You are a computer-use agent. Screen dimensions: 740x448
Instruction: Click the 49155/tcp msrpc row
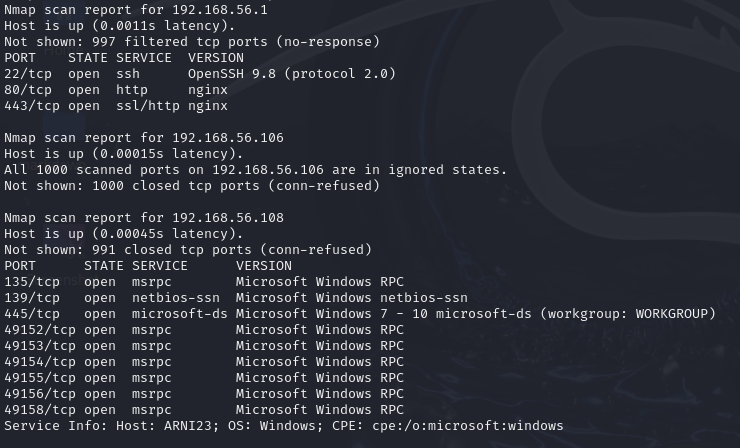[x=200, y=377]
